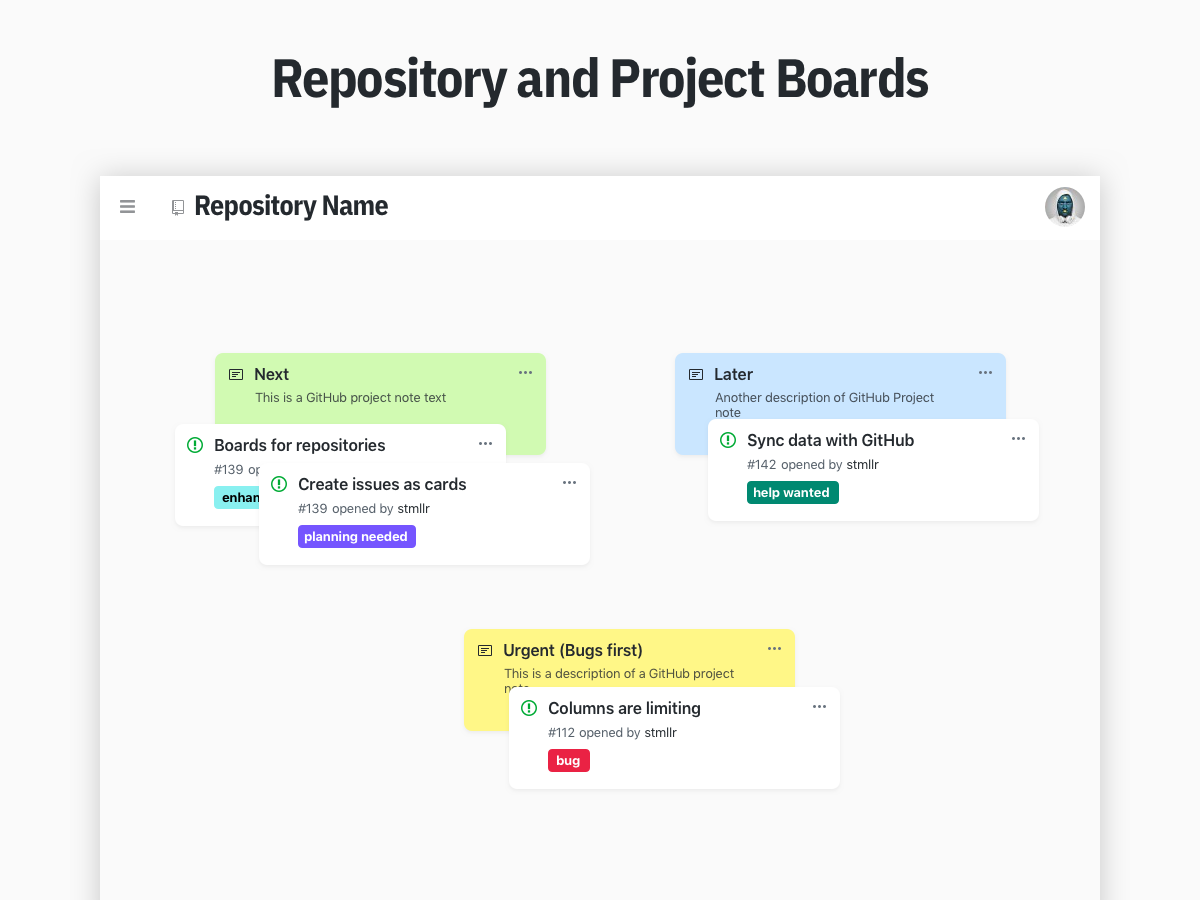Click the Repository Name heading

click(x=291, y=206)
